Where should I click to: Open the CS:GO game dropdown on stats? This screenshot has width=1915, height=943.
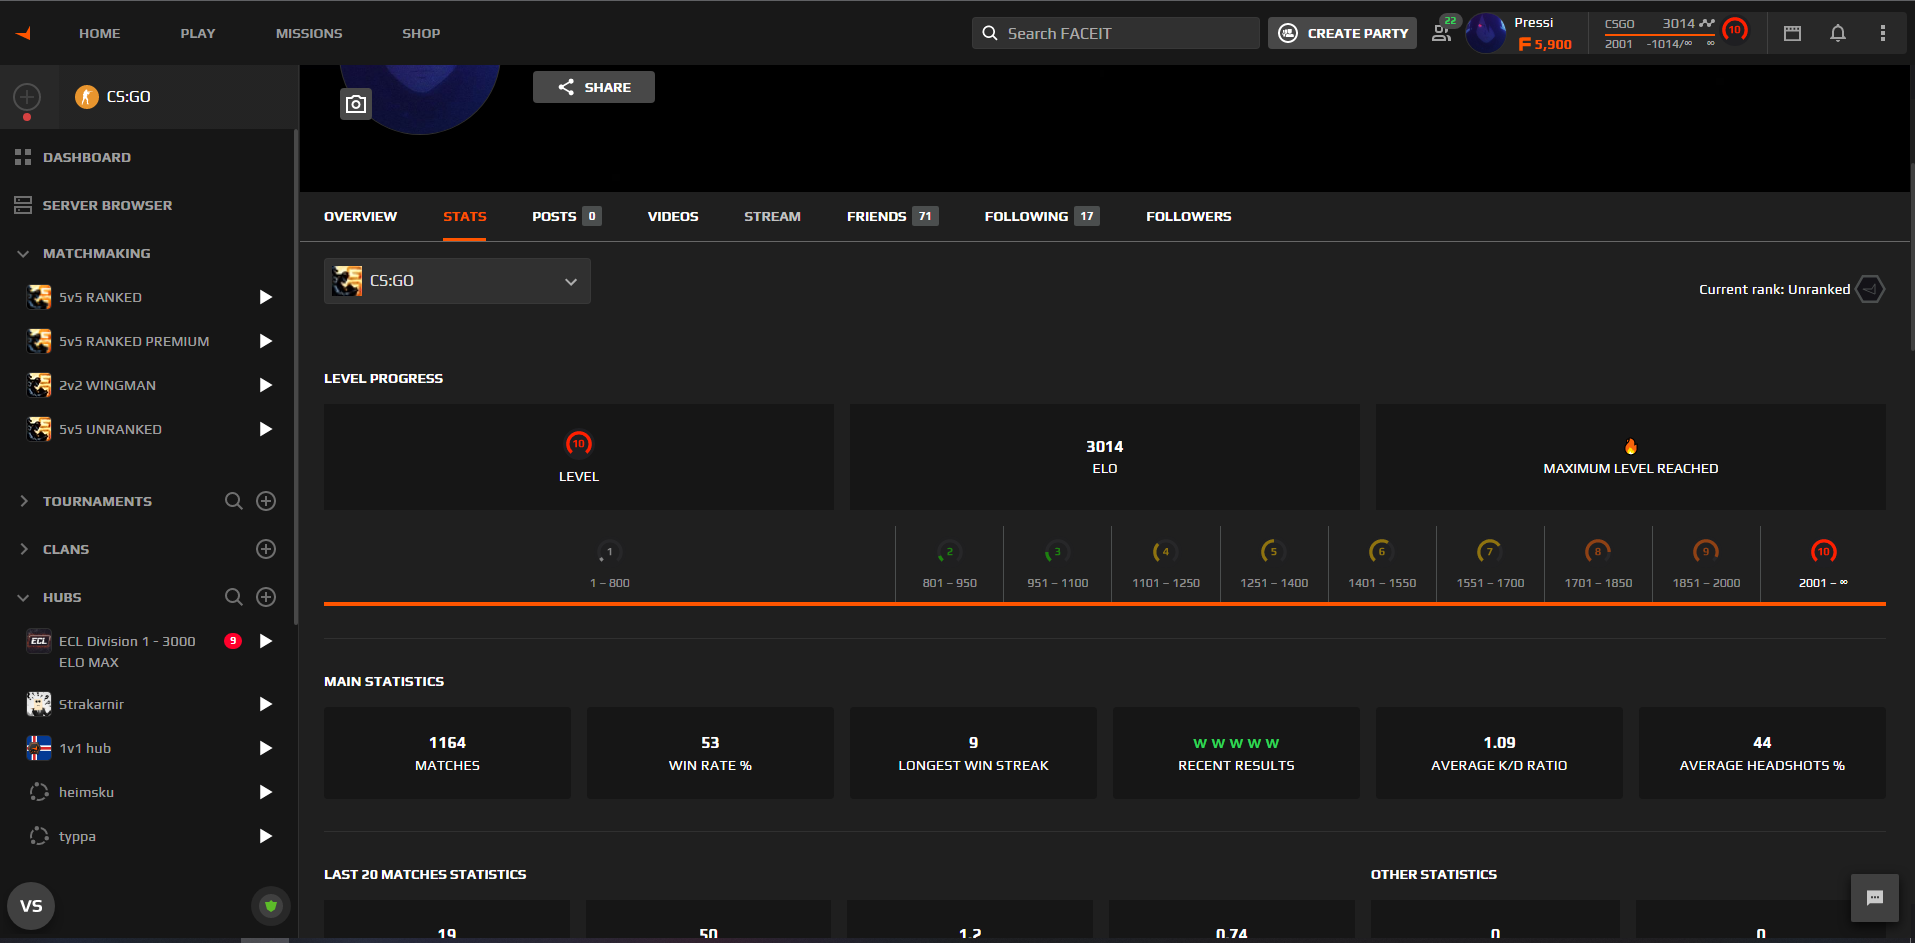[x=457, y=281]
